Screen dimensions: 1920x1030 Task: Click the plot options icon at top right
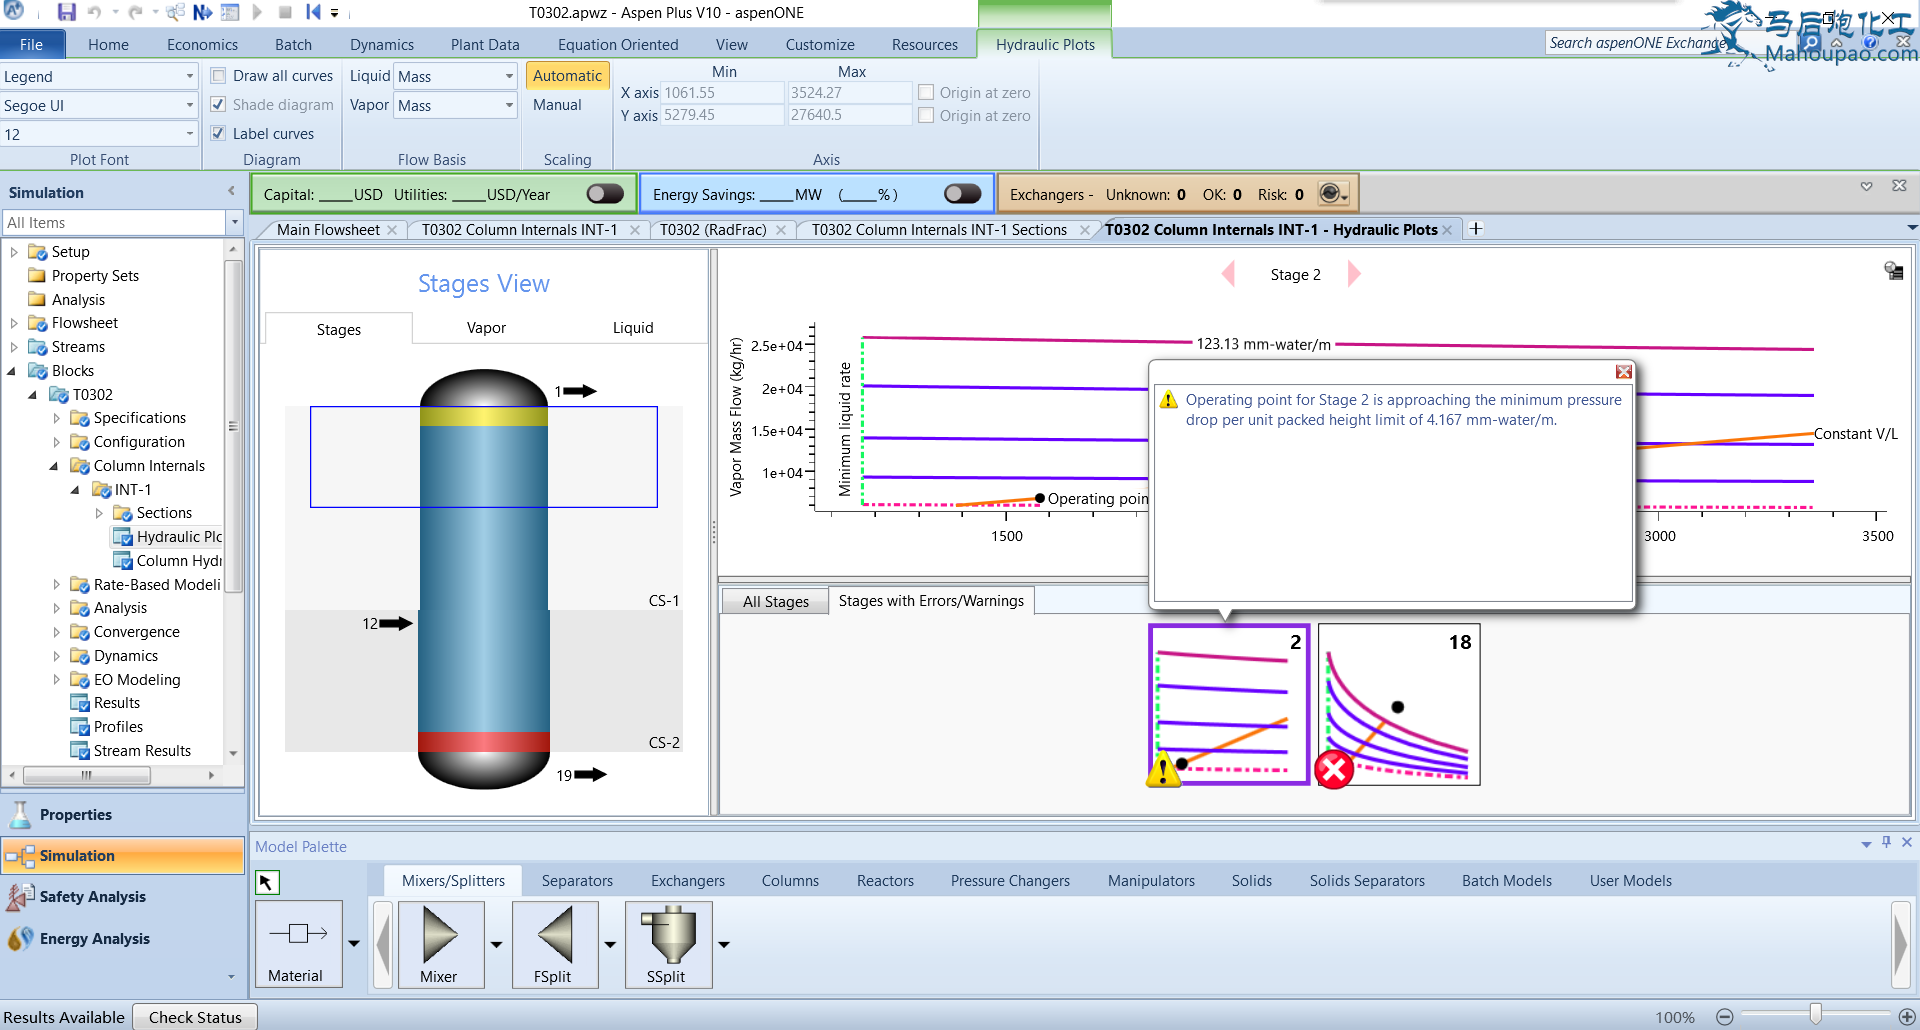1893,270
